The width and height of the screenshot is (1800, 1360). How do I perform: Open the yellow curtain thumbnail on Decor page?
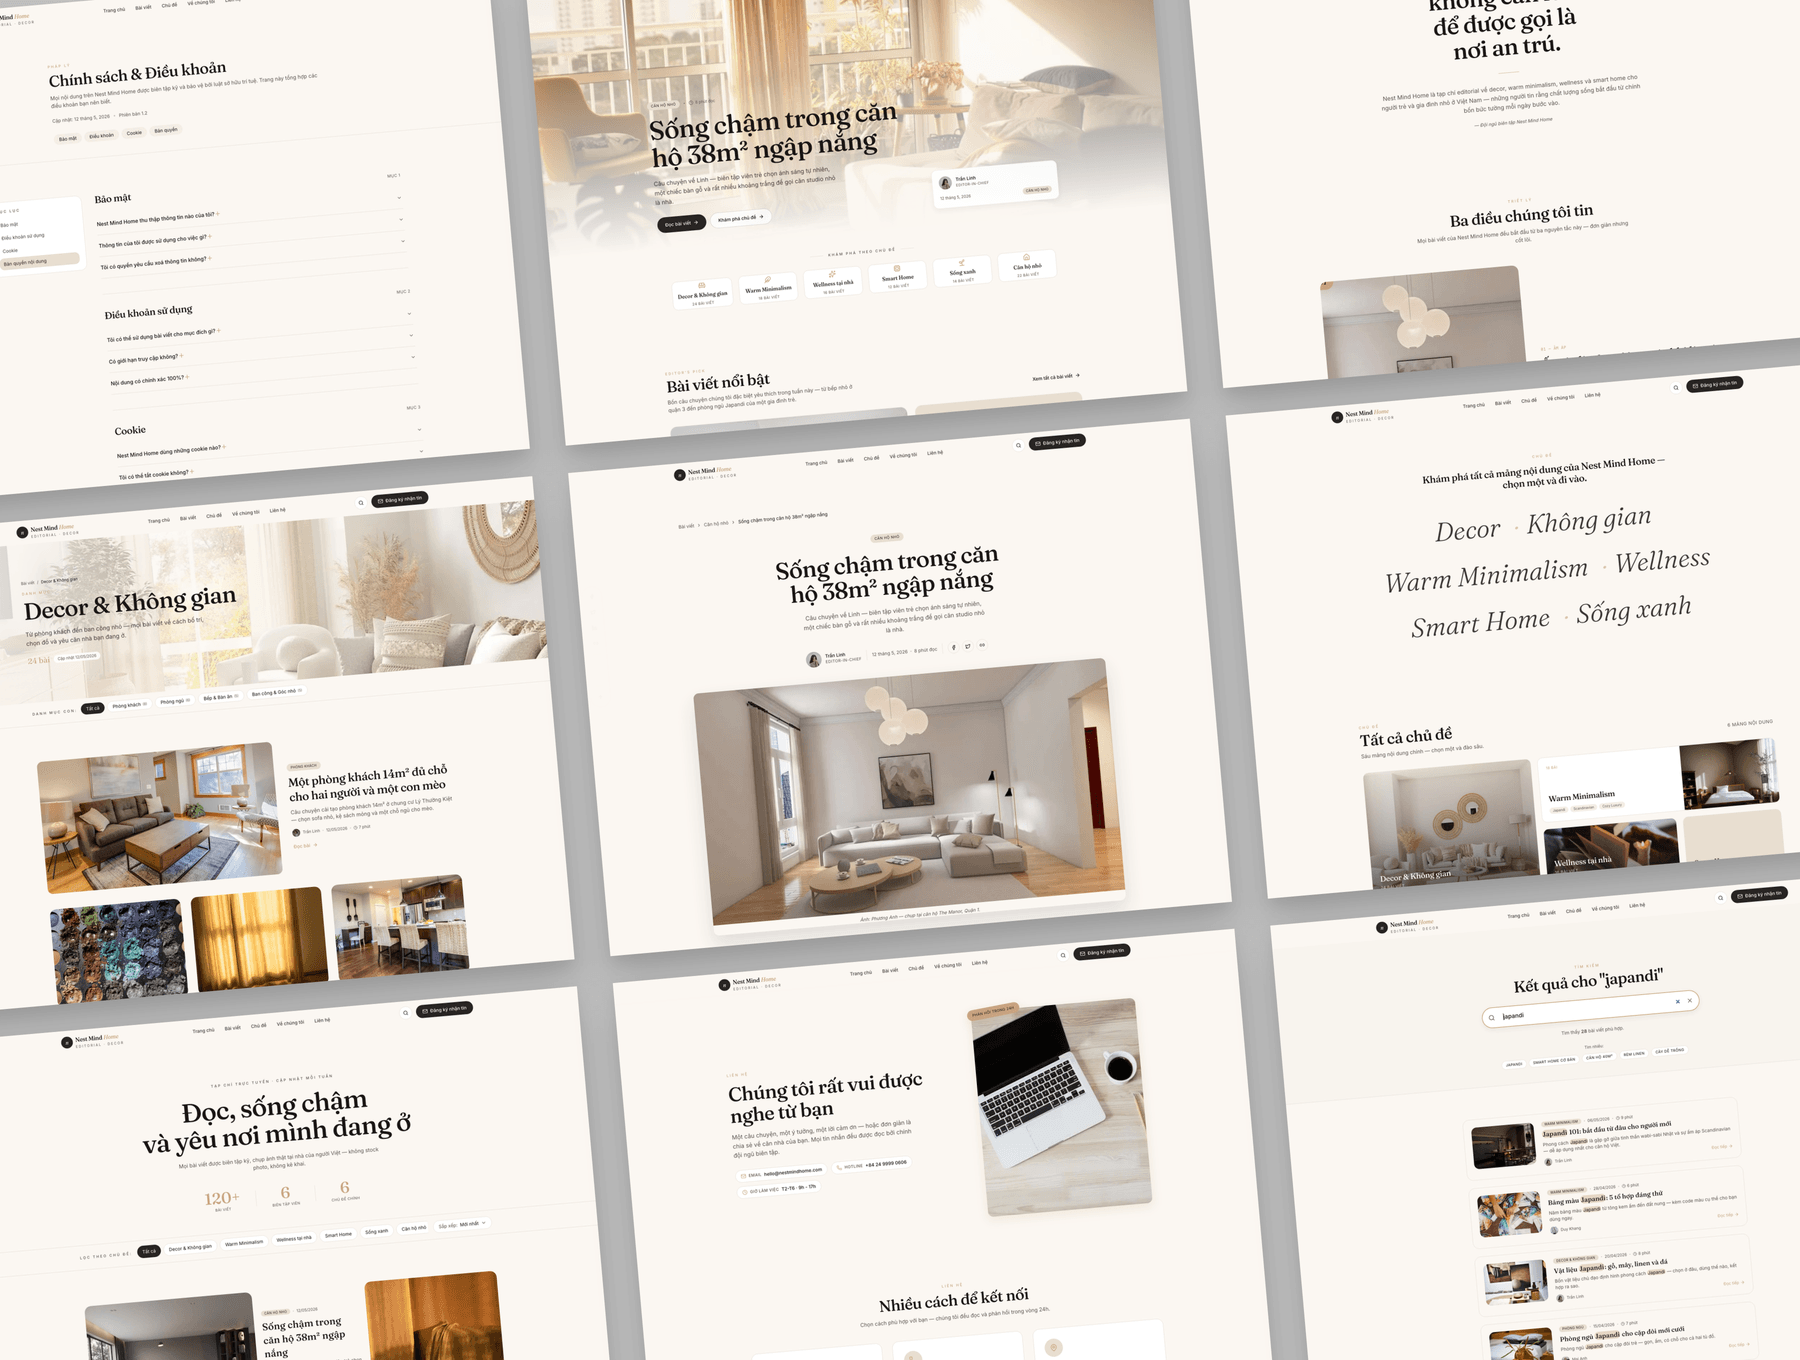coord(259,937)
